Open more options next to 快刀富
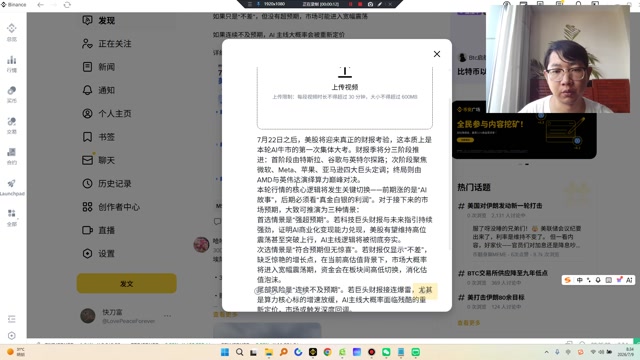 pyautogui.click(x=167, y=316)
